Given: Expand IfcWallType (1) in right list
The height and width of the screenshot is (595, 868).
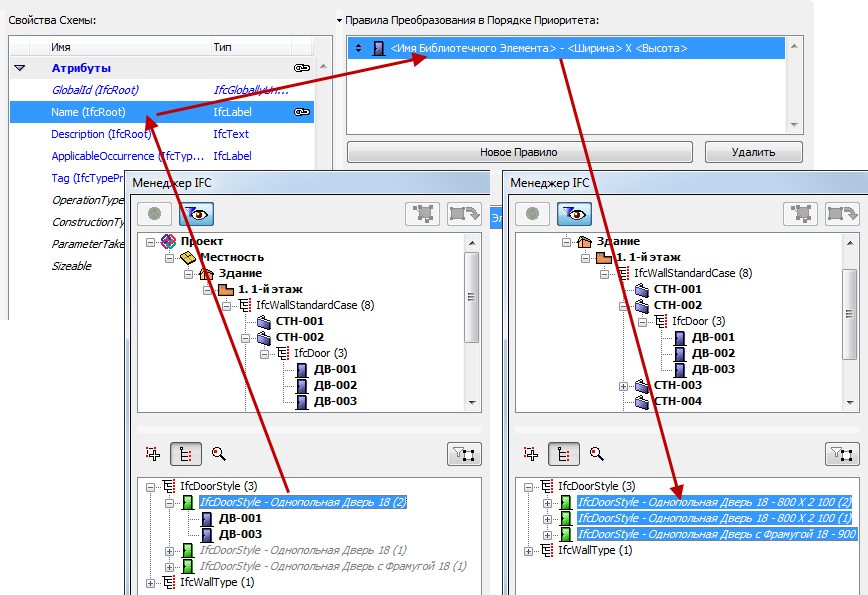Looking at the screenshot, I should (x=529, y=551).
